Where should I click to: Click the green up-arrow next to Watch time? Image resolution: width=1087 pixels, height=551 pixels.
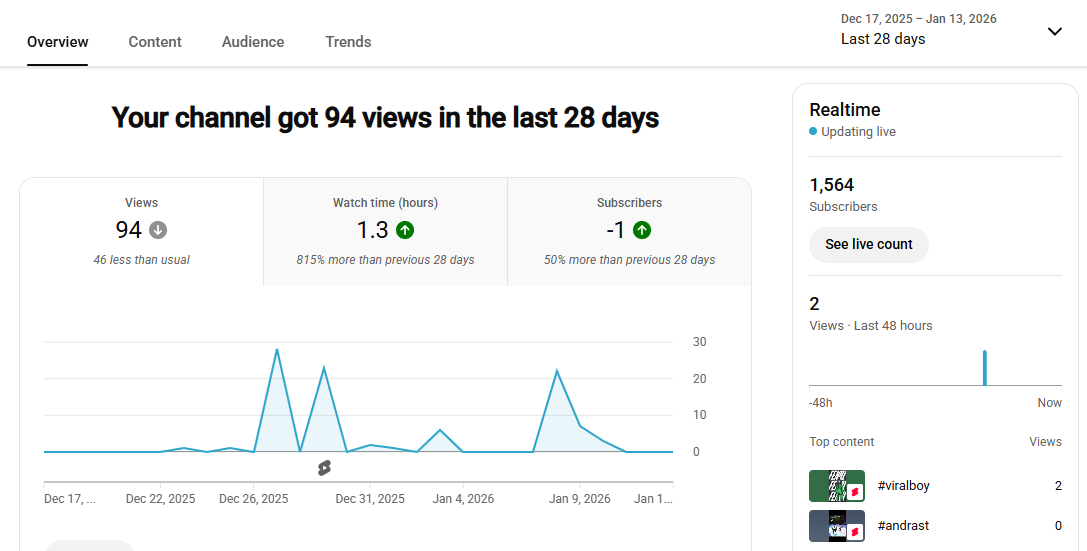[x=405, y=230]
